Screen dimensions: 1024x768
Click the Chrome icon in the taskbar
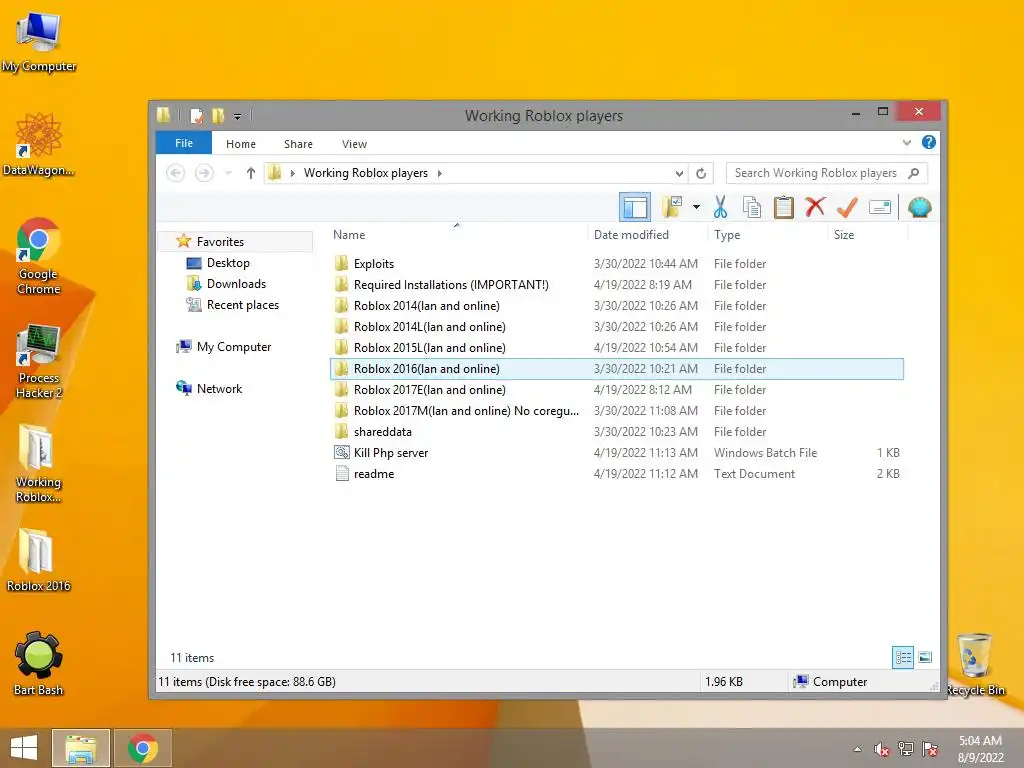[142, 748]
